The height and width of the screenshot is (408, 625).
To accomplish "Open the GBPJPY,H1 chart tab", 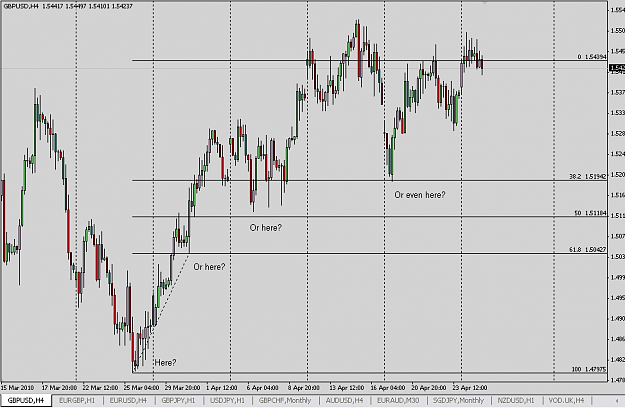I will pyautogui.click(x=178, y=400).
